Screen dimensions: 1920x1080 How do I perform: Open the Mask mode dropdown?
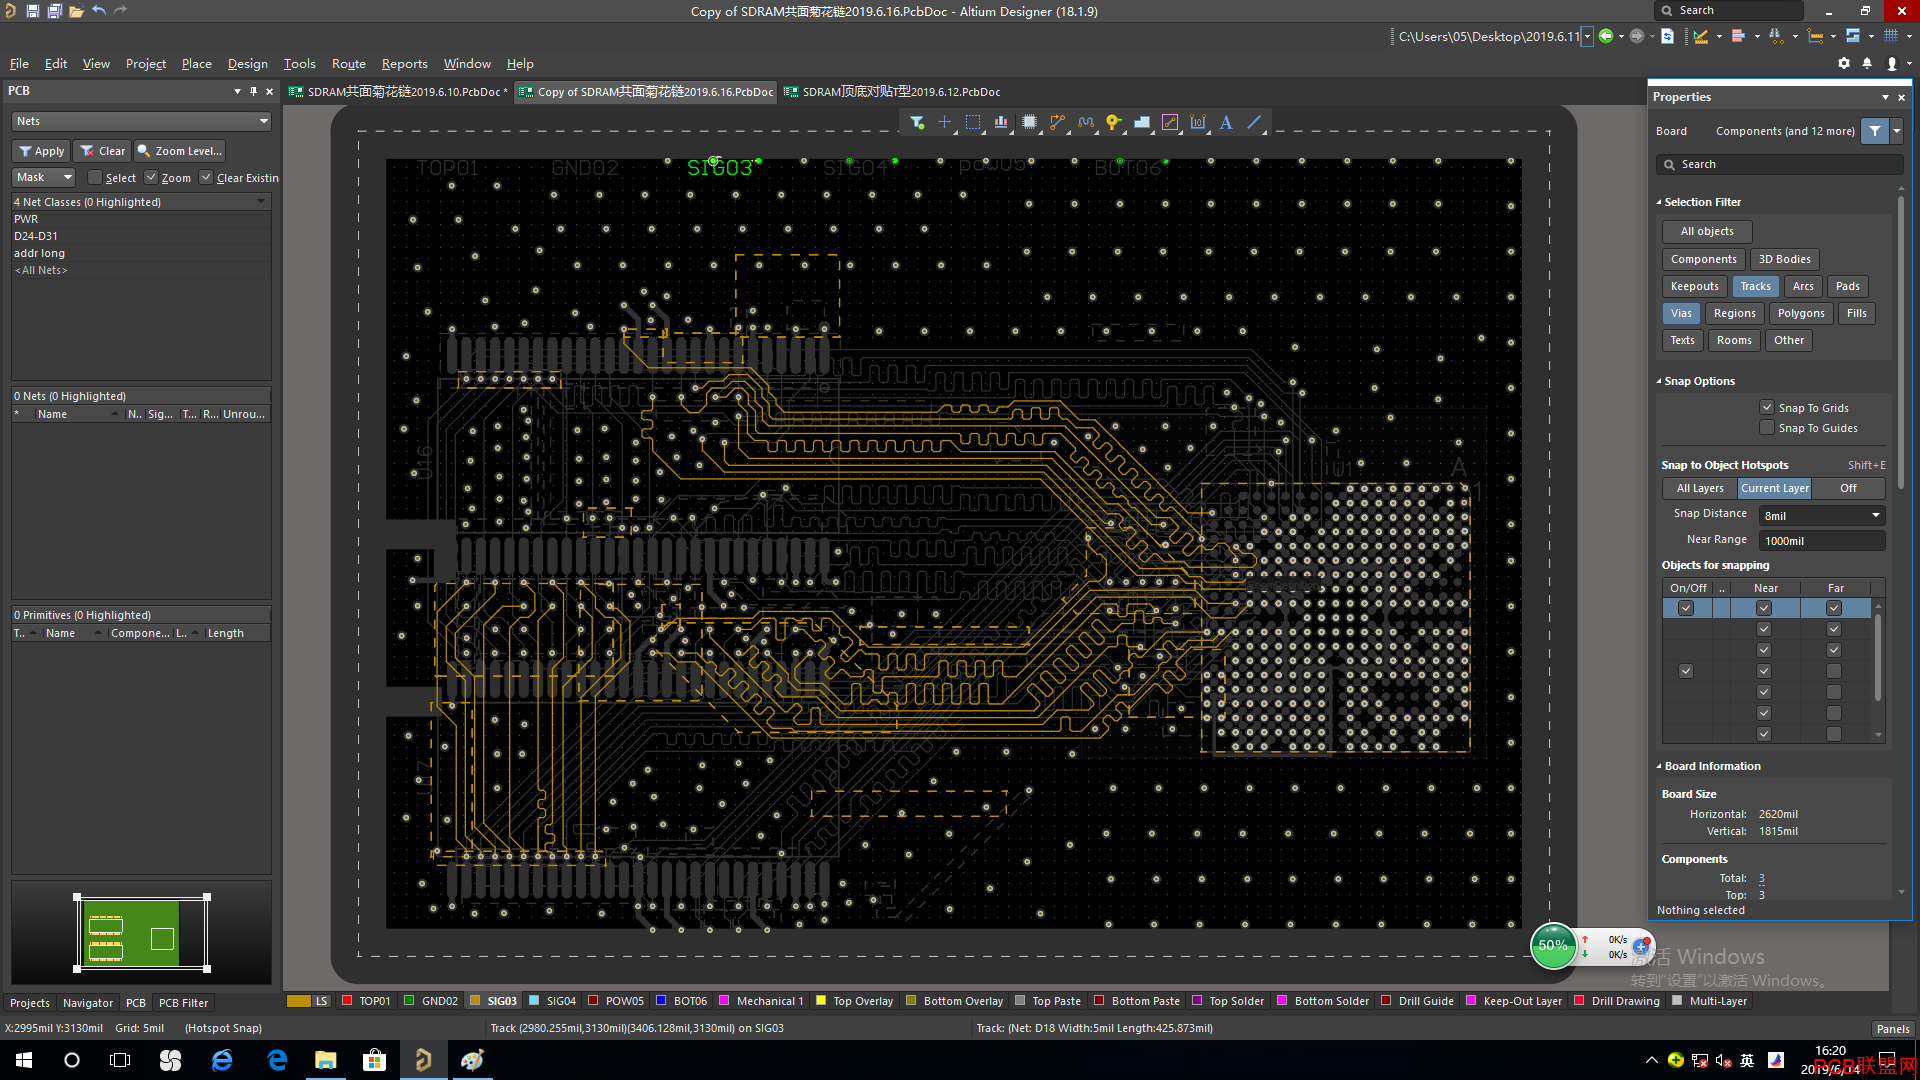click(x=44, y=177)
